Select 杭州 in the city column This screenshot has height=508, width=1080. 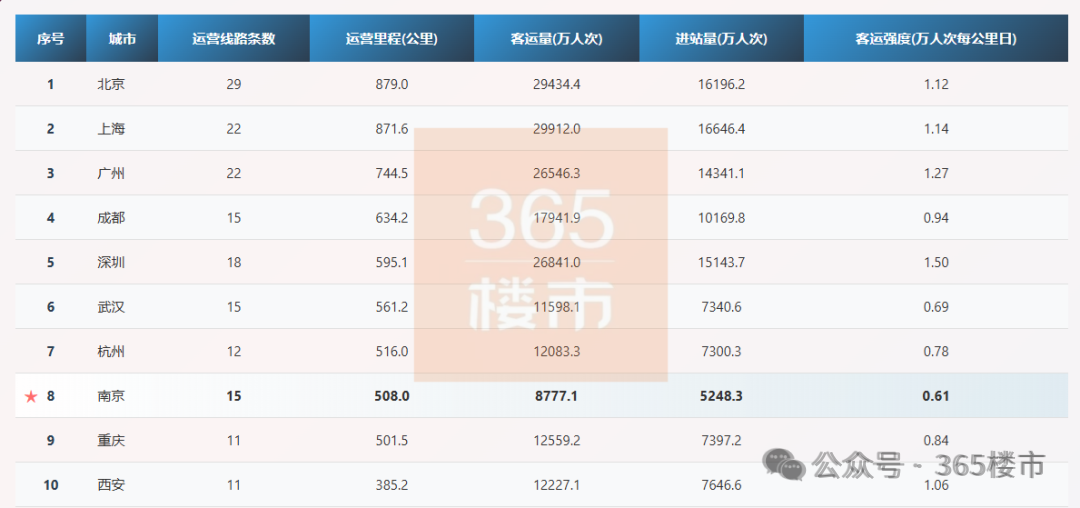point(111,351)
